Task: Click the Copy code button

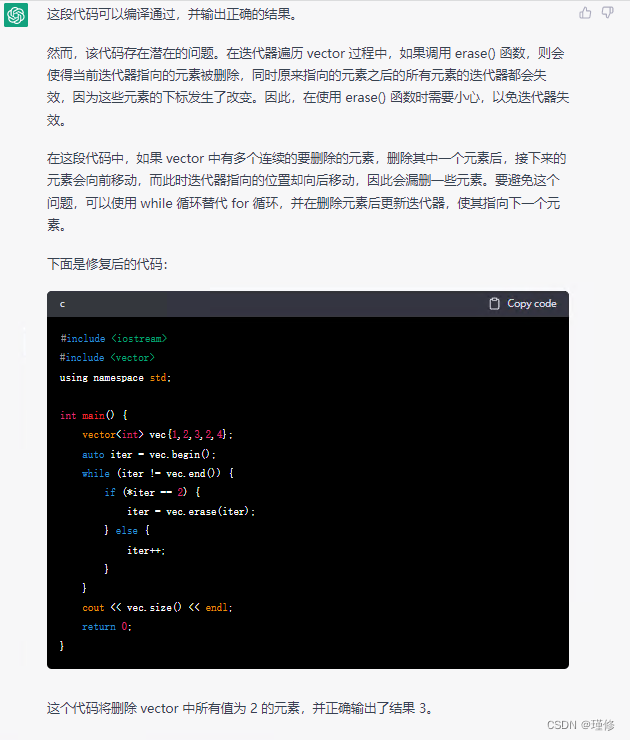Action: pyautogui.click(x=523, y=303)
